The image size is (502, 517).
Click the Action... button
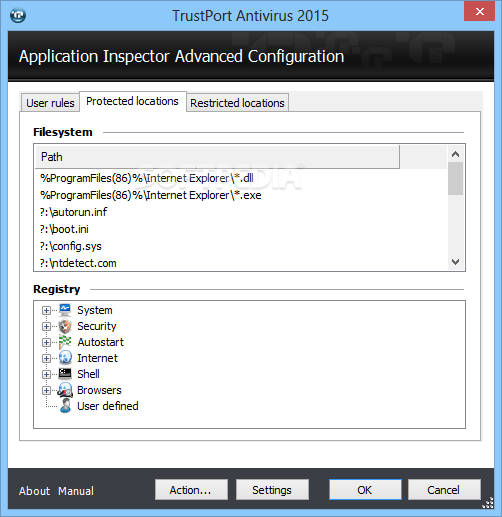coord(191,490)
